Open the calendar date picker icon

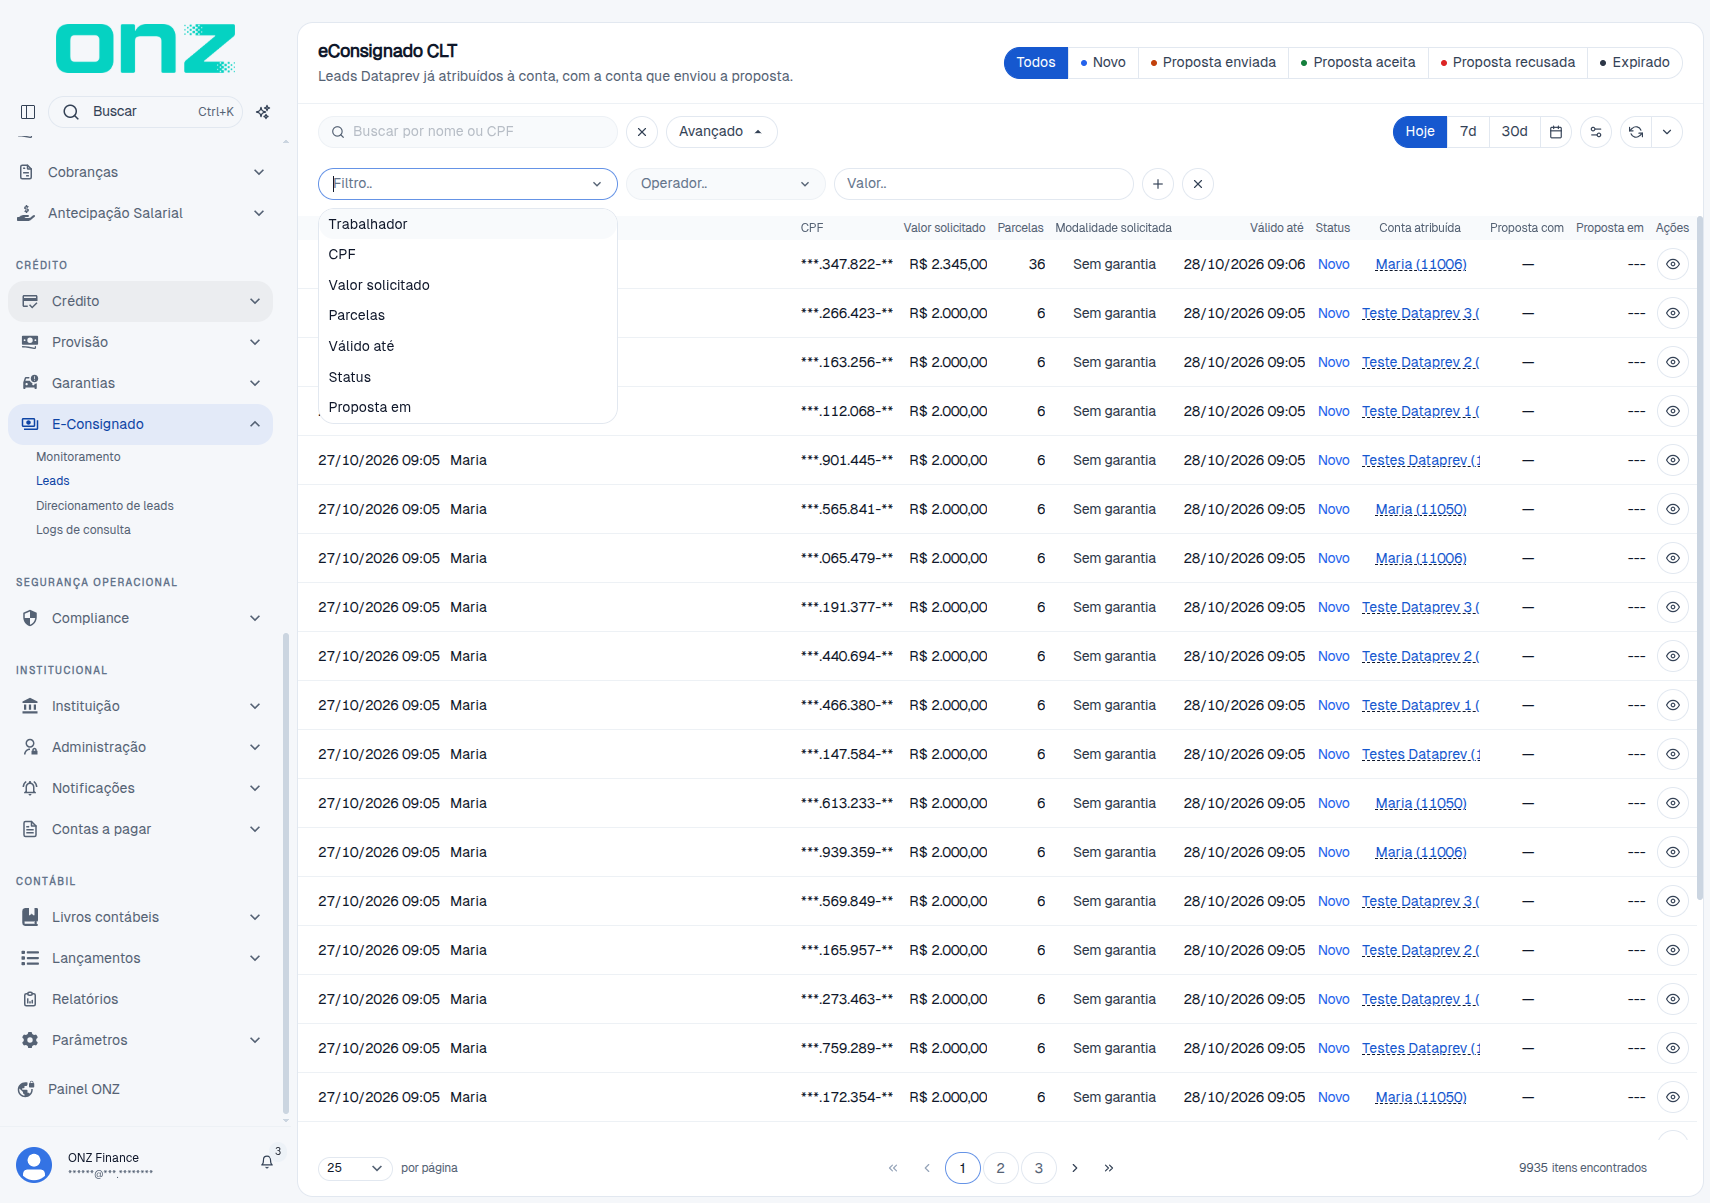coord(1556,132)
